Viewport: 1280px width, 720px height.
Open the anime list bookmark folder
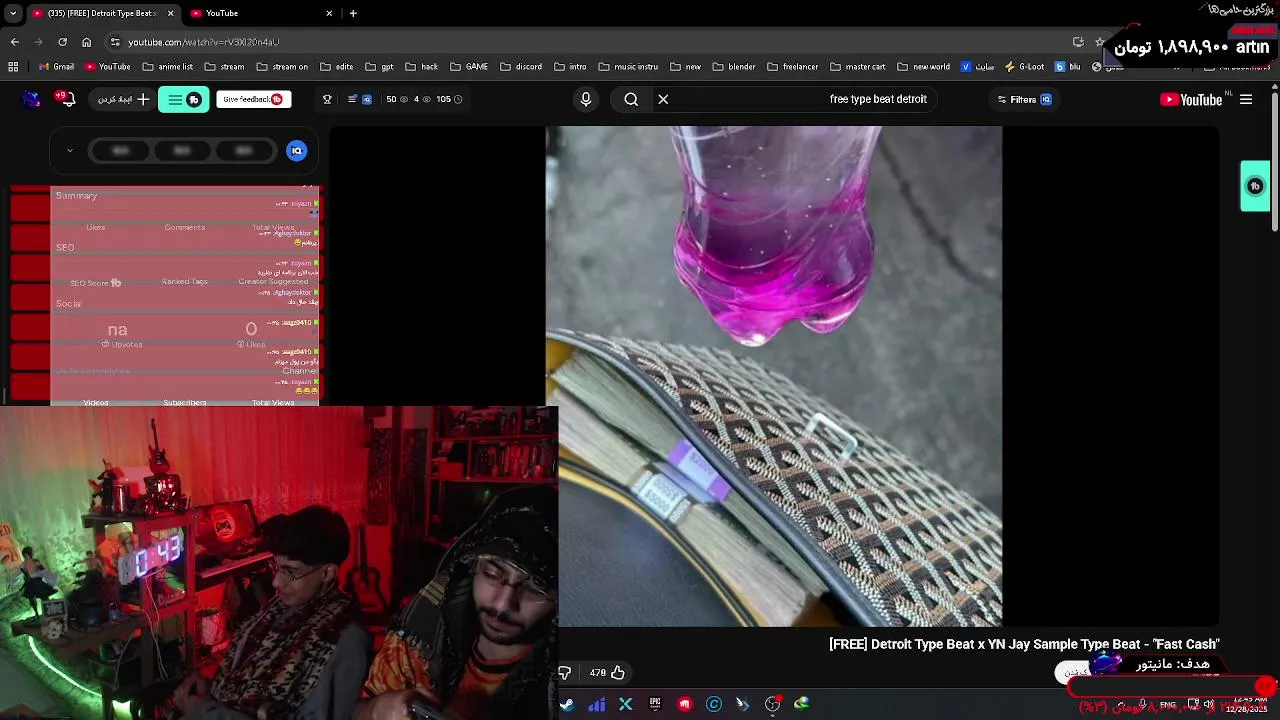168,67
